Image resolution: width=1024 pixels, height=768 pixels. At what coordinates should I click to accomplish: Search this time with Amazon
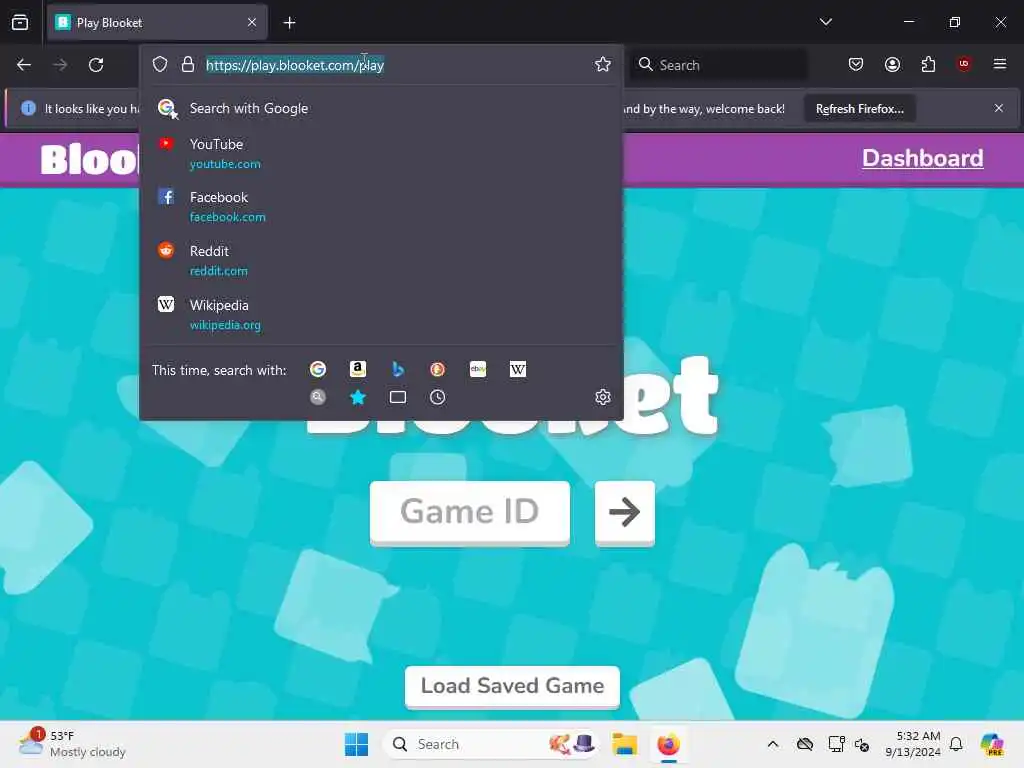[x=358, y=370]
